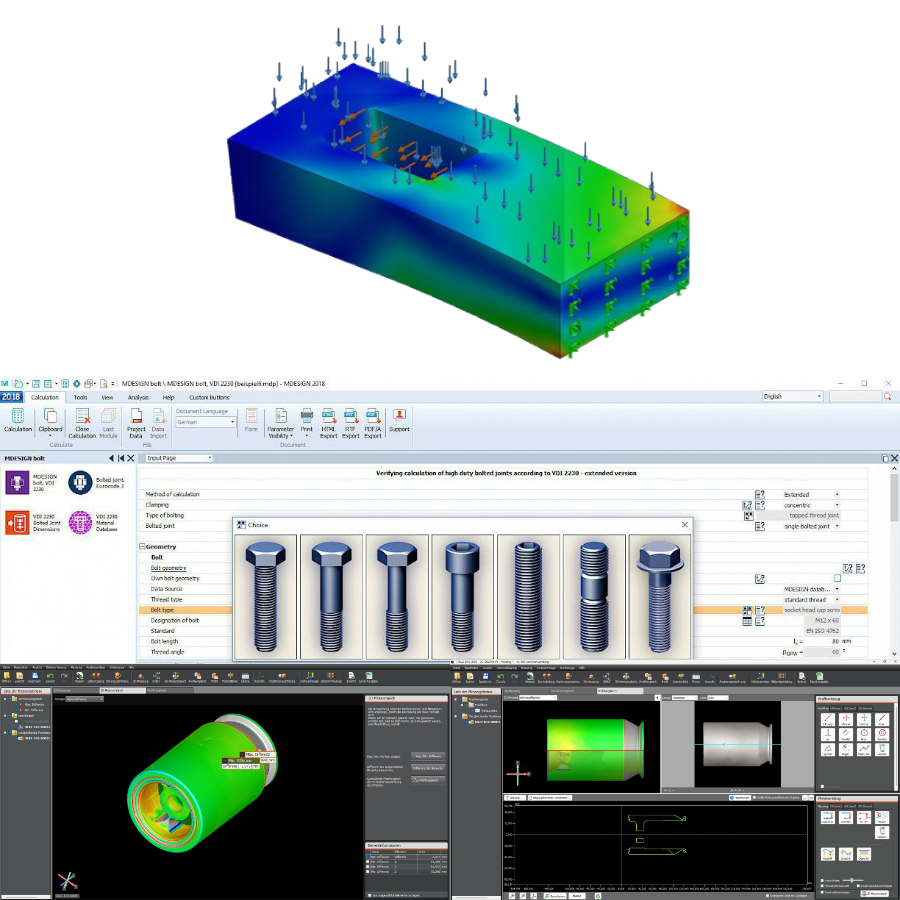900x900 pixels.
Task: Close the MDESIGN bolt side panel
Action: point(131,458)
